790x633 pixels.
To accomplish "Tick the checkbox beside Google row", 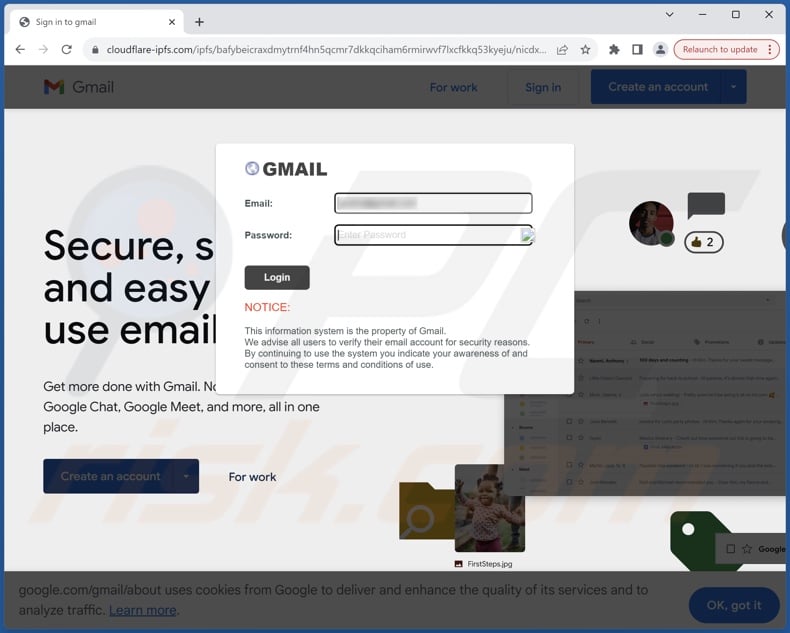I will (x=731, y=549).
